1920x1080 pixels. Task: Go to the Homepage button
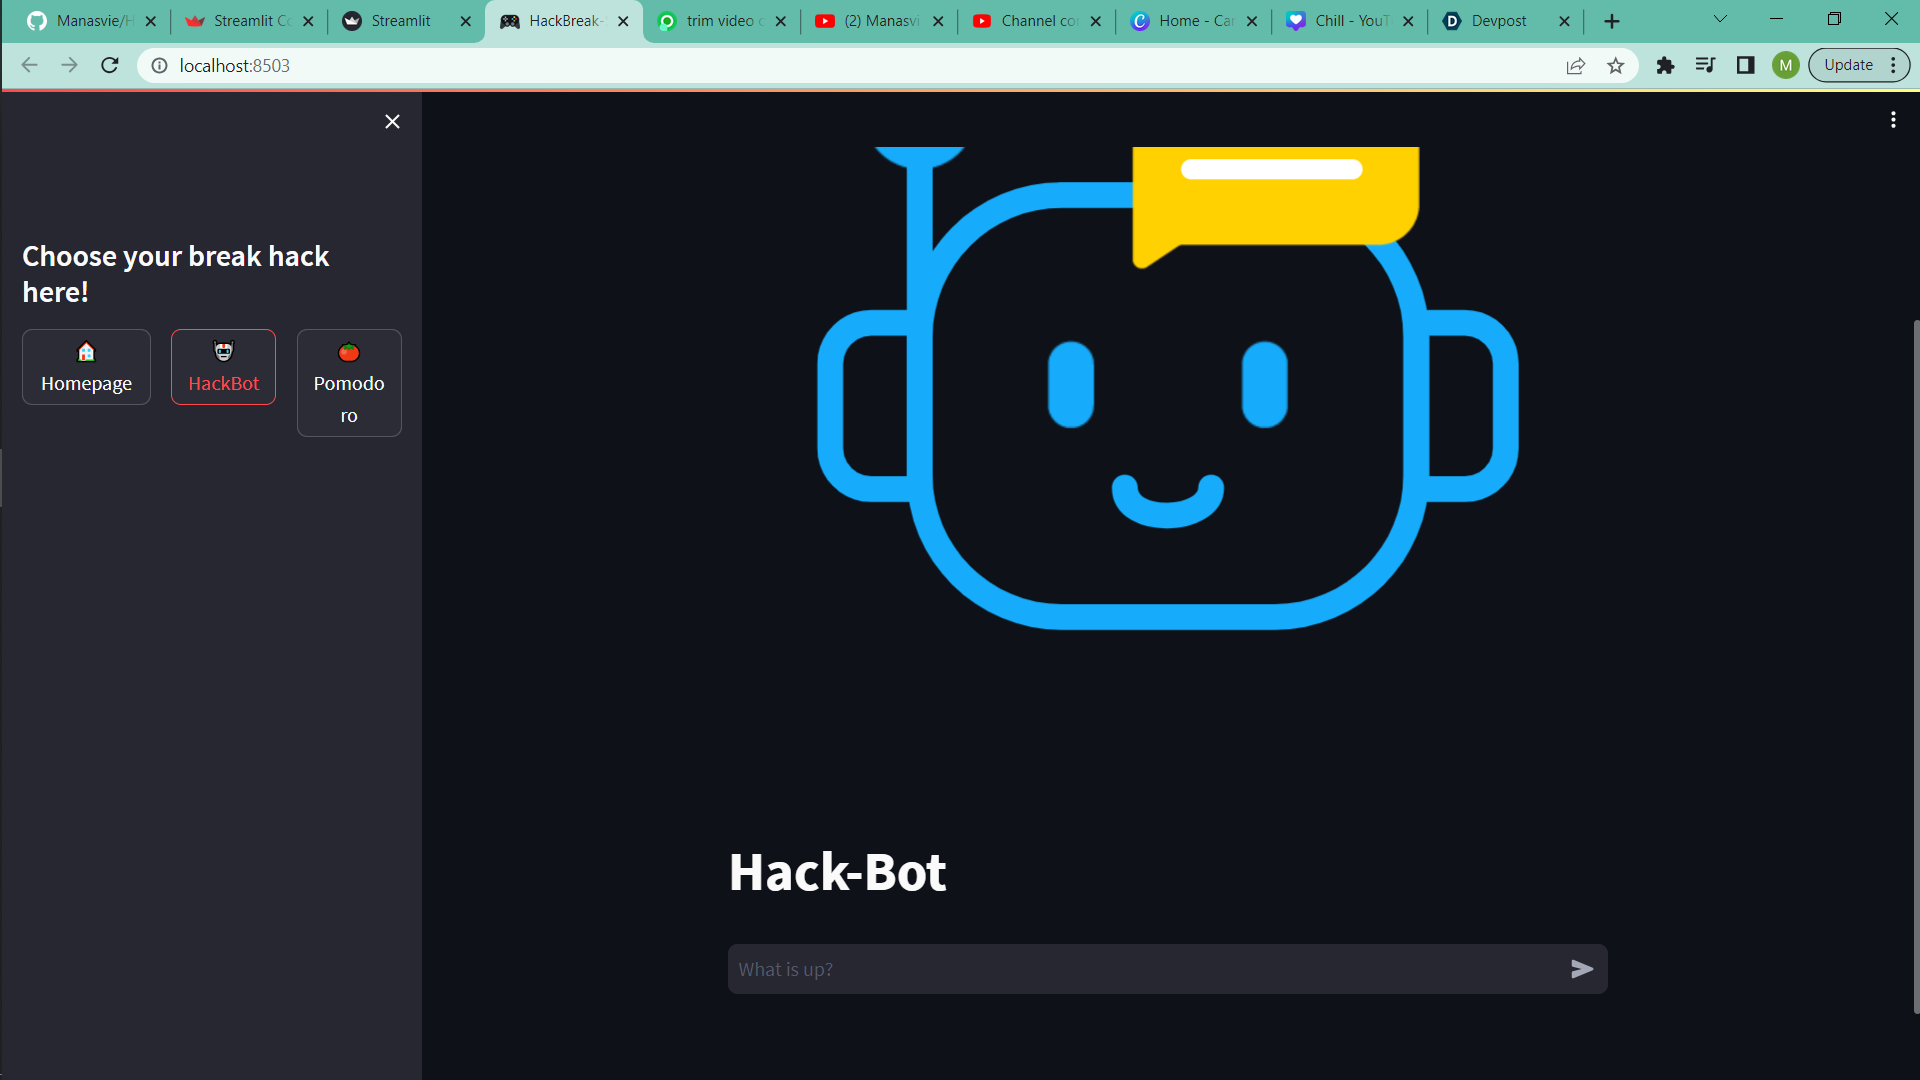86,367
